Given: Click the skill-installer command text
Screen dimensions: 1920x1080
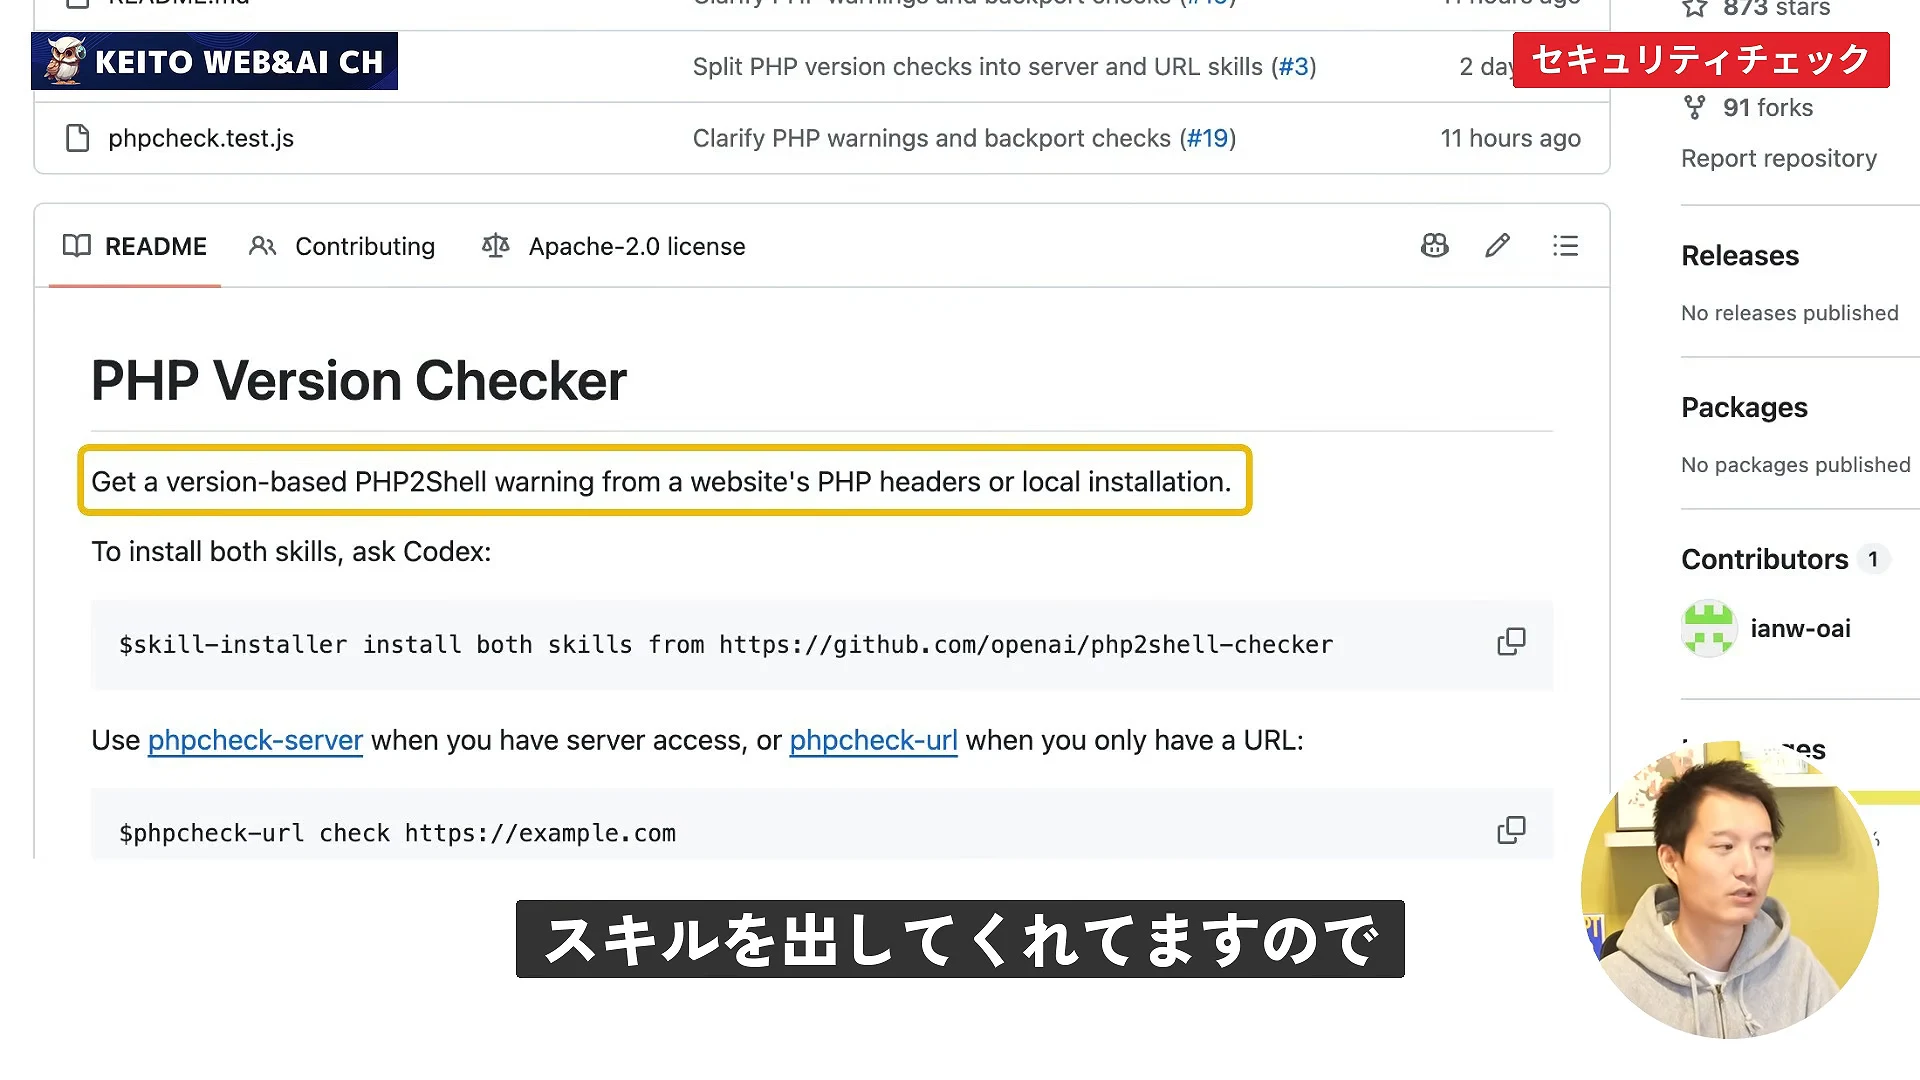Looking at the screenshot, I should (x=726, y=645).
